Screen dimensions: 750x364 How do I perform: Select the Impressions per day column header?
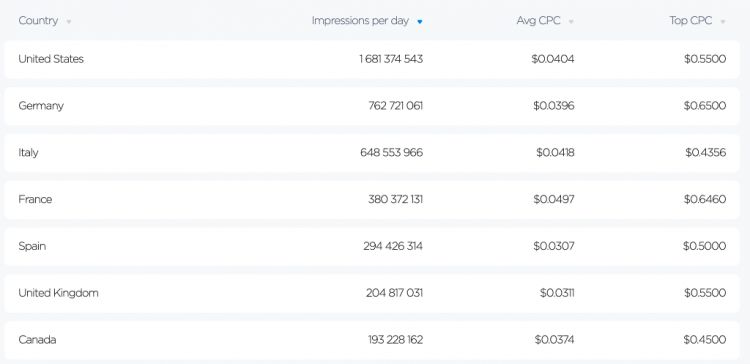pyautogui.click(x=360, y=21)
